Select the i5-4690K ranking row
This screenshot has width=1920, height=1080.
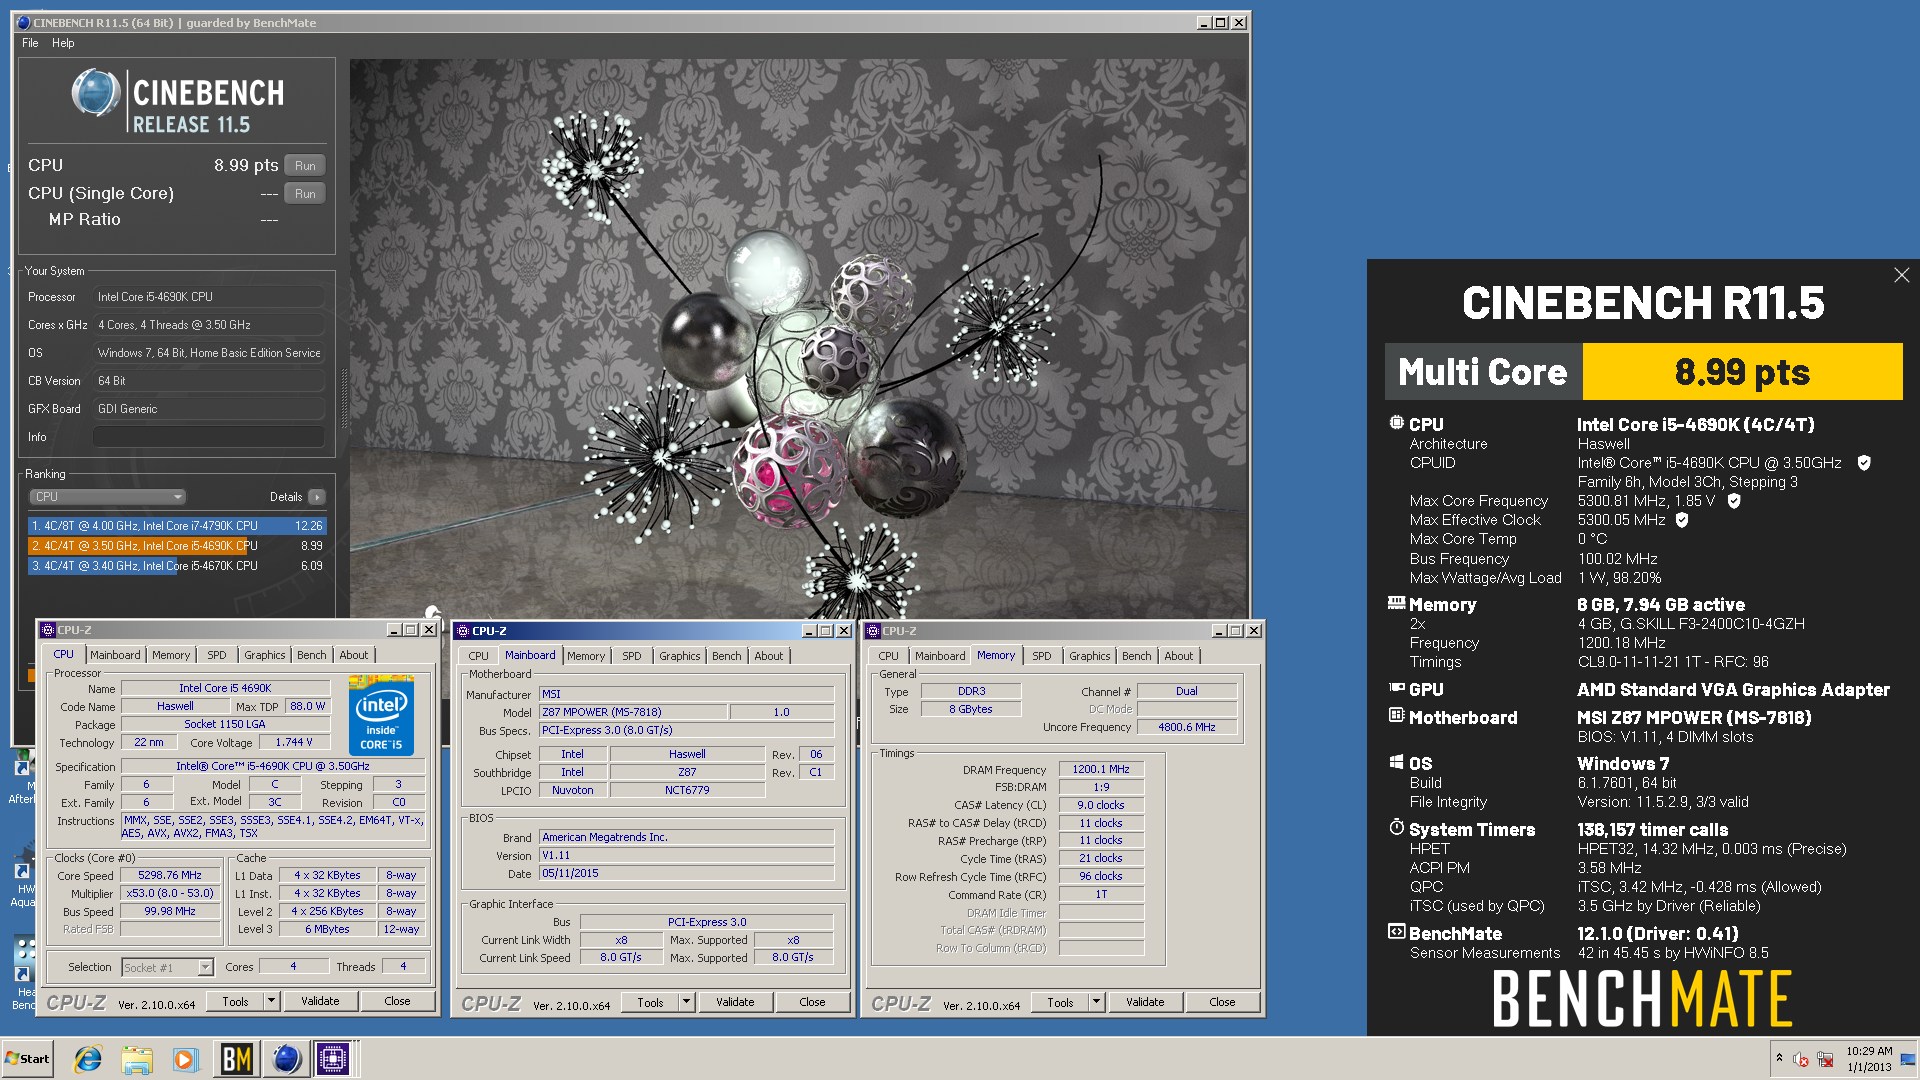[x=177, y=546]
